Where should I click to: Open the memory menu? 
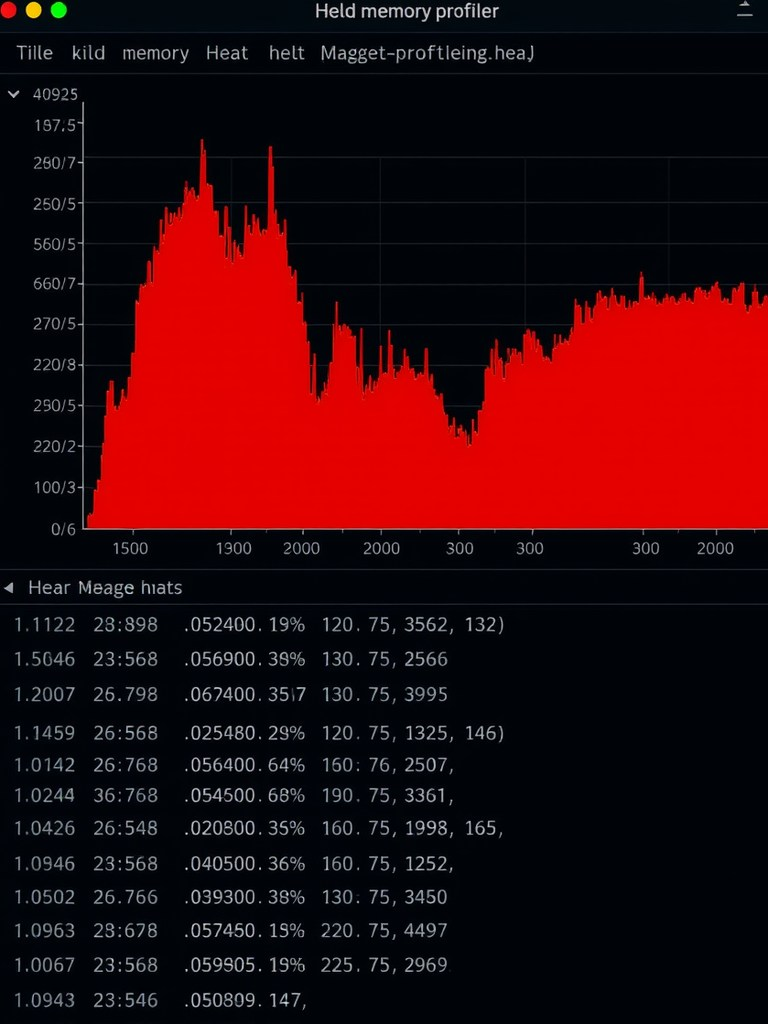coord(155,54)
